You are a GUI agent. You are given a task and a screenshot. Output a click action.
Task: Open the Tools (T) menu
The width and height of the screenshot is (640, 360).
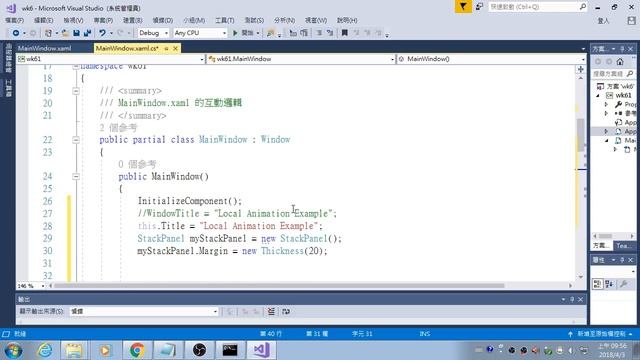point(224,20)
